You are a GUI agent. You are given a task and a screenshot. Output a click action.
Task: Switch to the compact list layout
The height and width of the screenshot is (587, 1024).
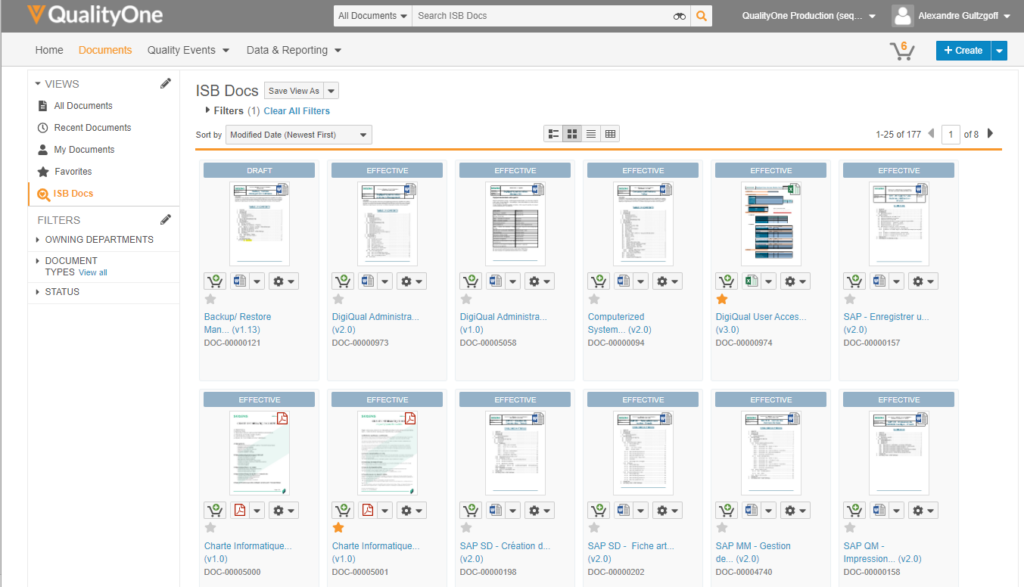pos(591,134)
